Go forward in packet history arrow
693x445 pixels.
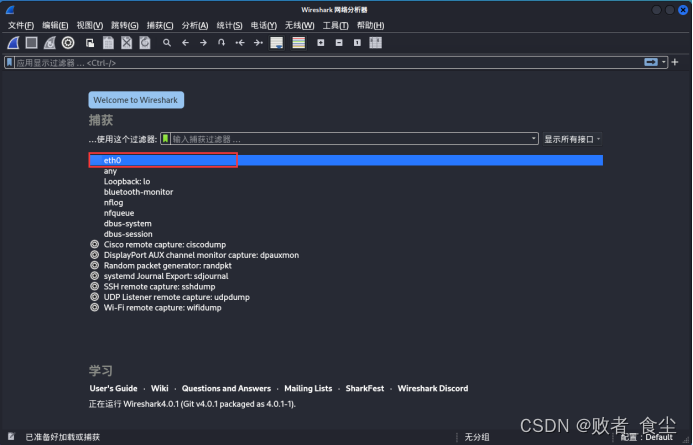coord(203,43)
